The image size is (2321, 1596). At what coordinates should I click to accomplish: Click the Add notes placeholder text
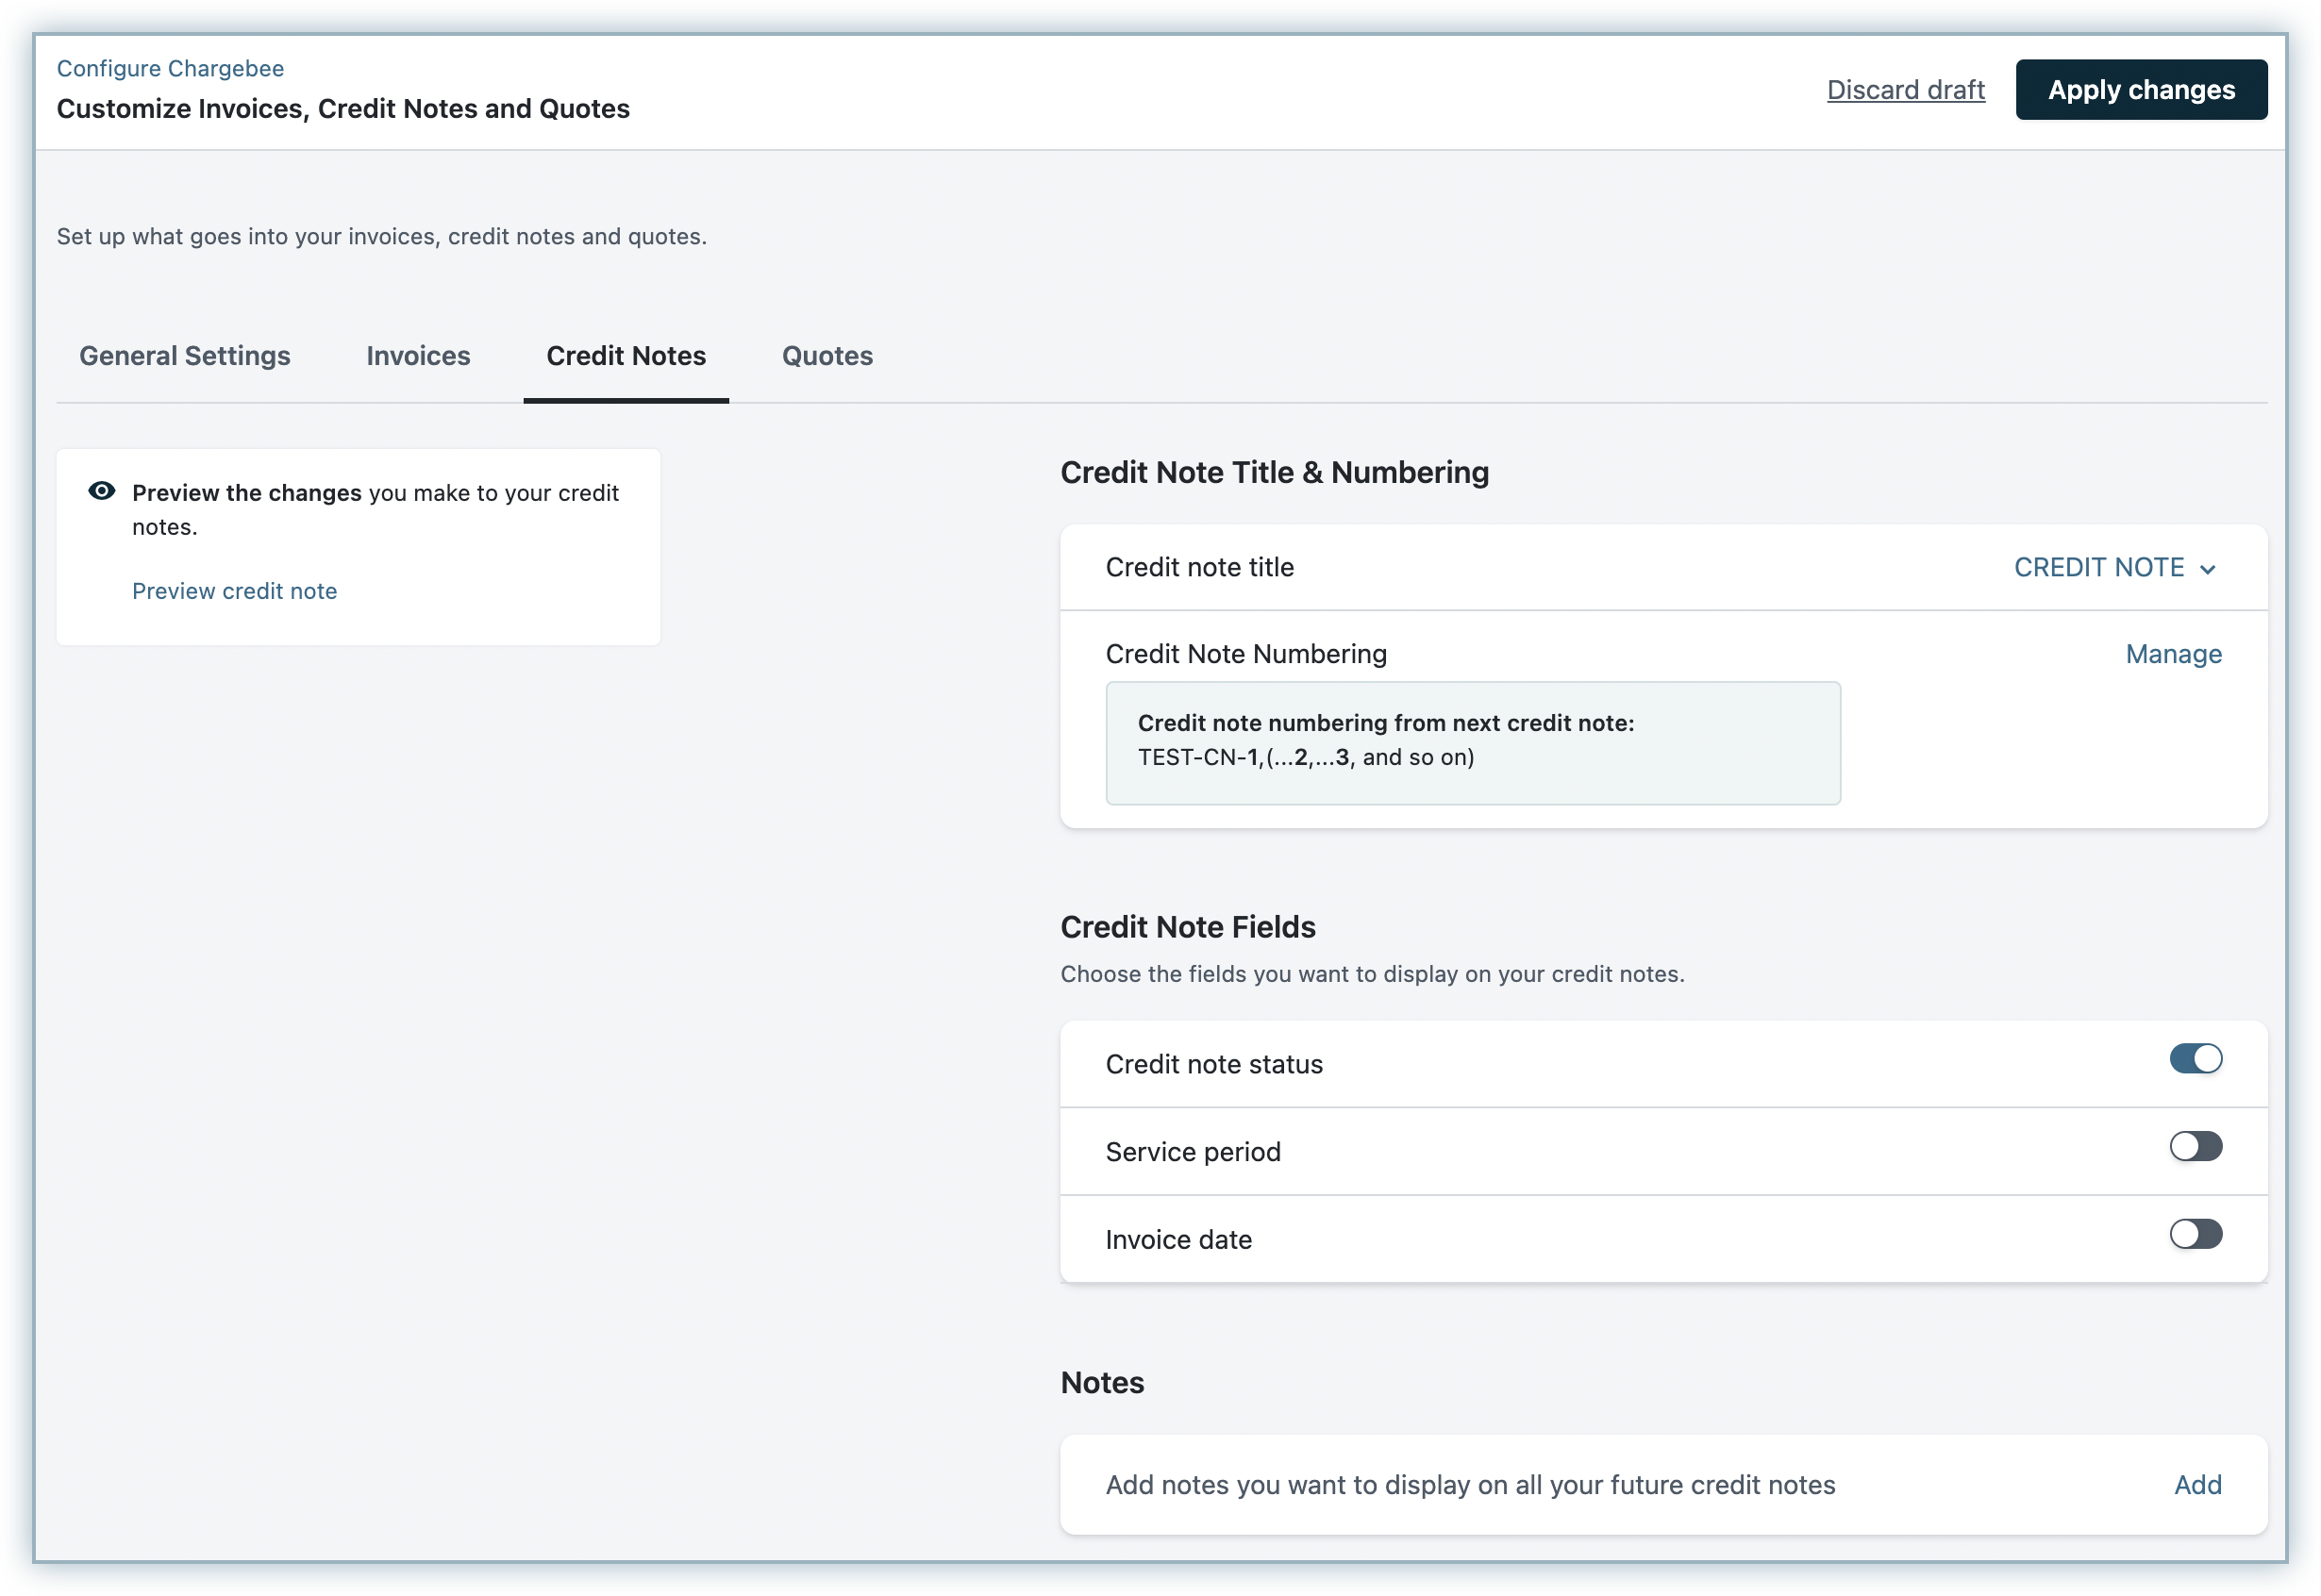point(1470,1485)
